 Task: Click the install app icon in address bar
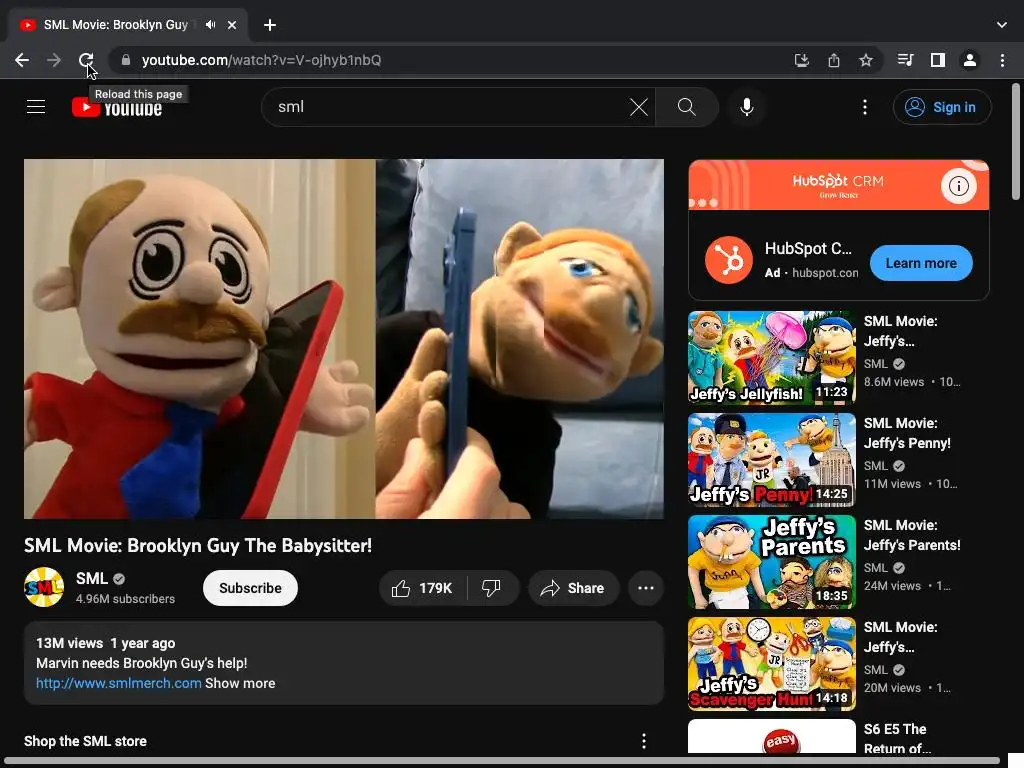(x=801, y=60)
